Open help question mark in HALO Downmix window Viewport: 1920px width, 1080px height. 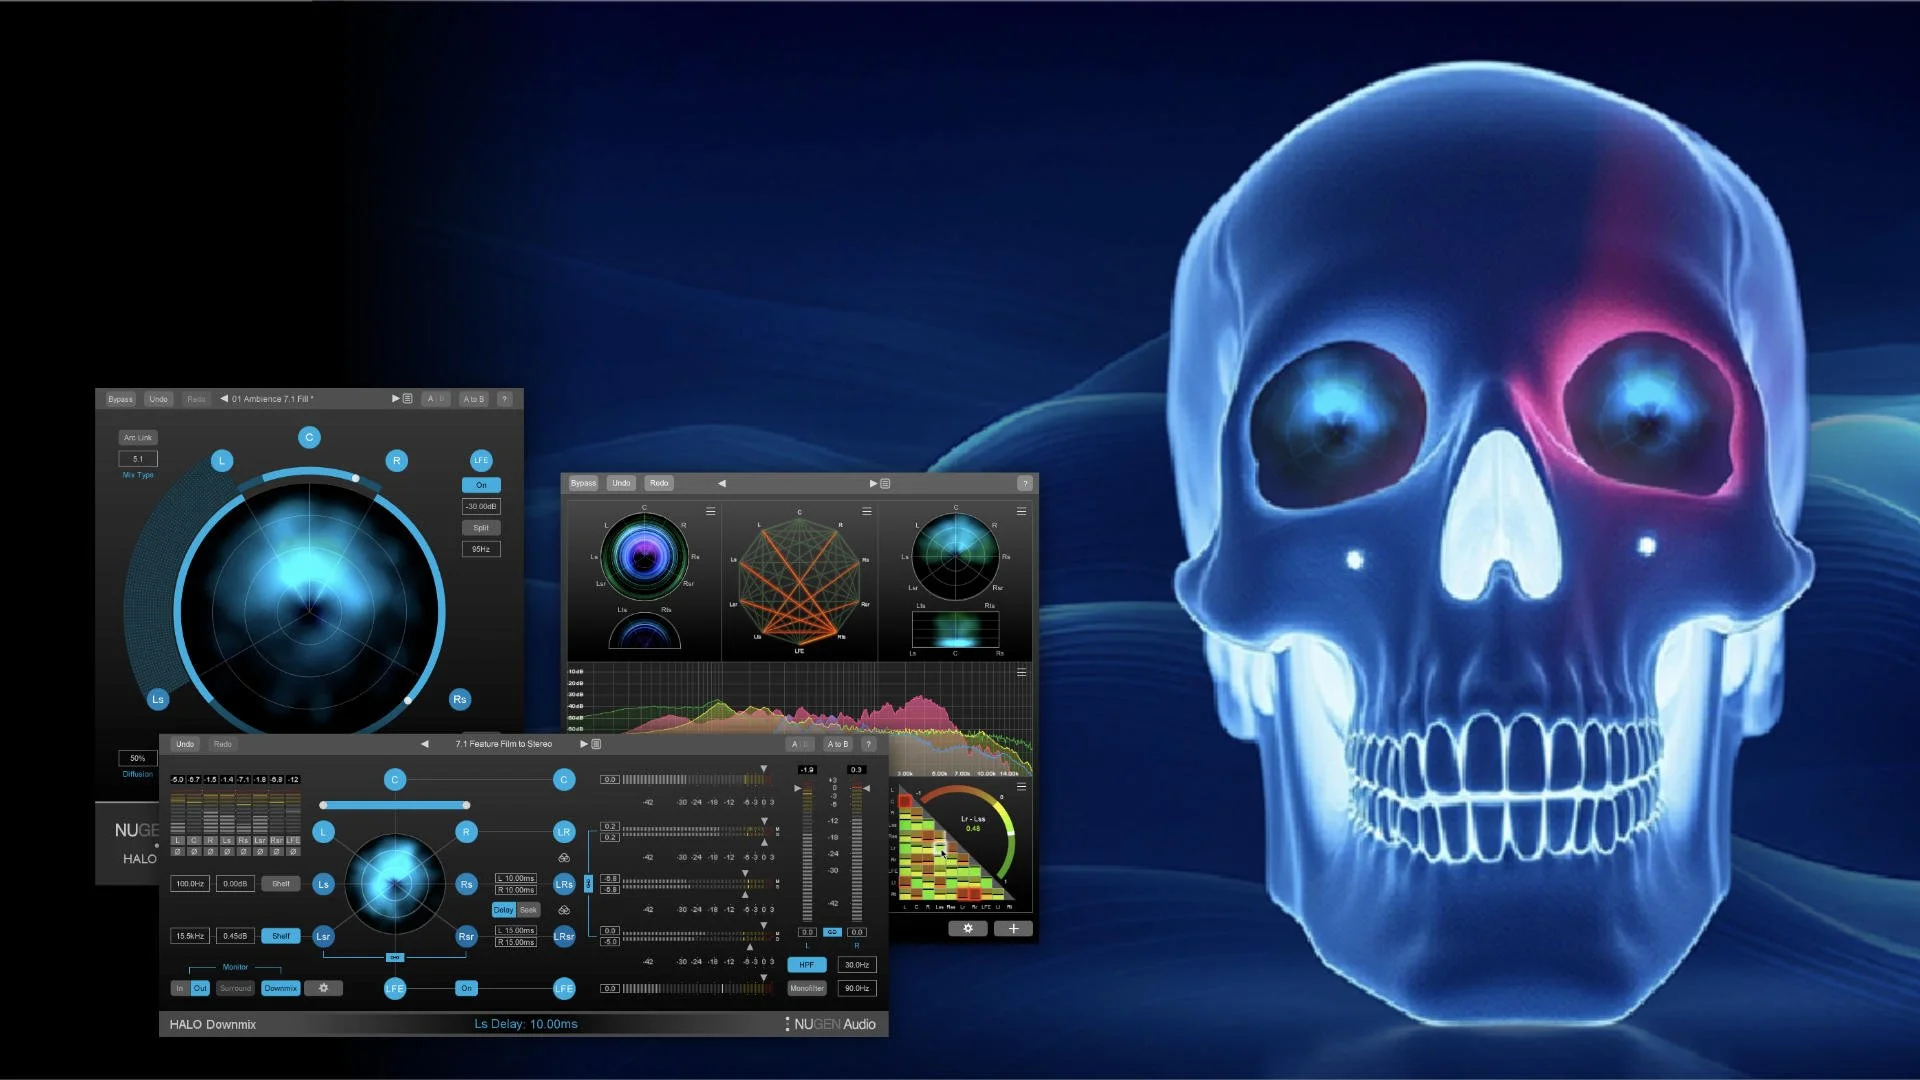[868, 744]
